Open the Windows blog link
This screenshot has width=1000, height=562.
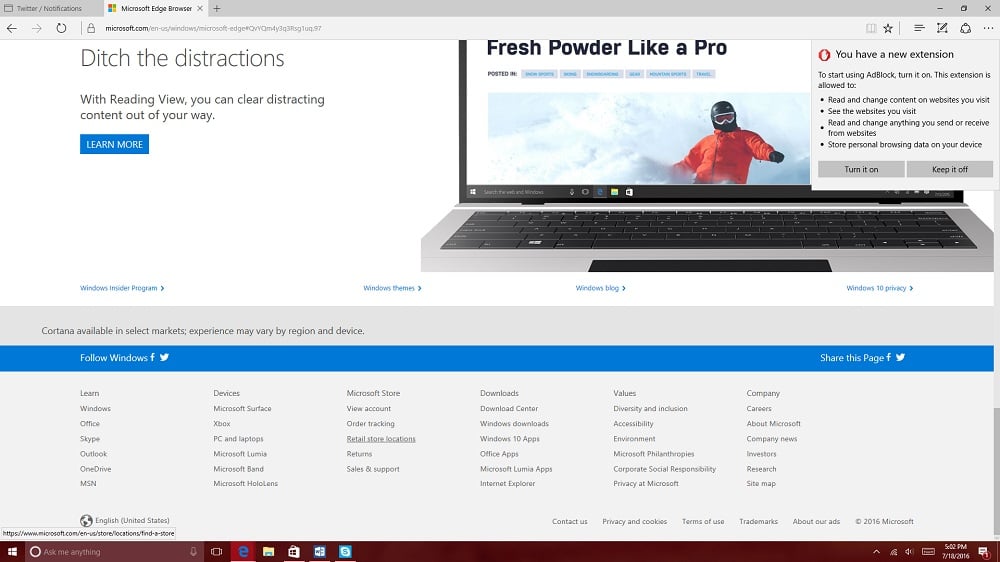click(600, 288)
